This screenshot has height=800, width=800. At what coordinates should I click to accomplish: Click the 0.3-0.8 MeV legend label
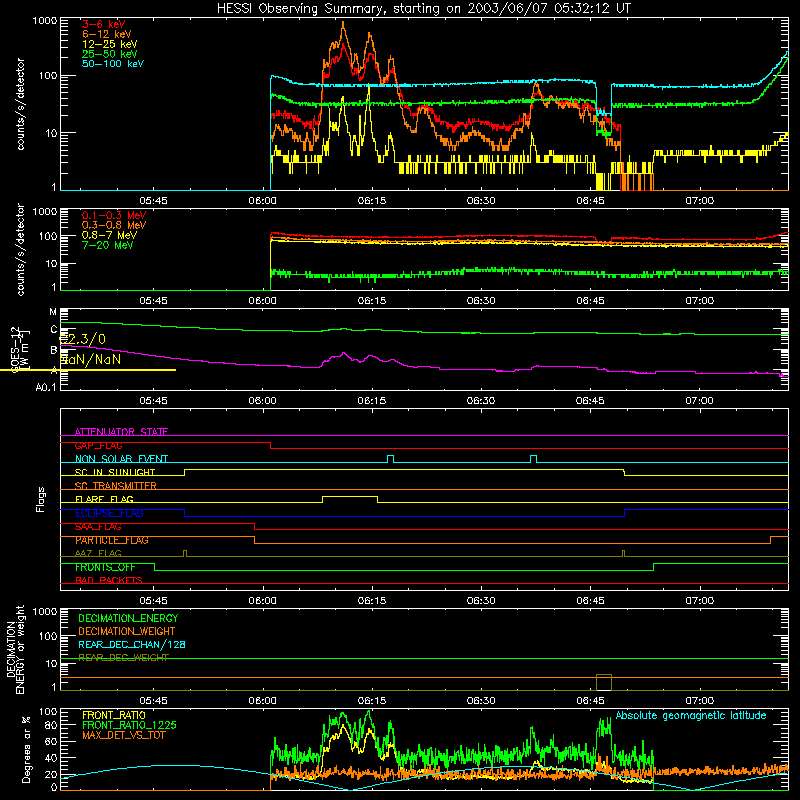(114, 225)
